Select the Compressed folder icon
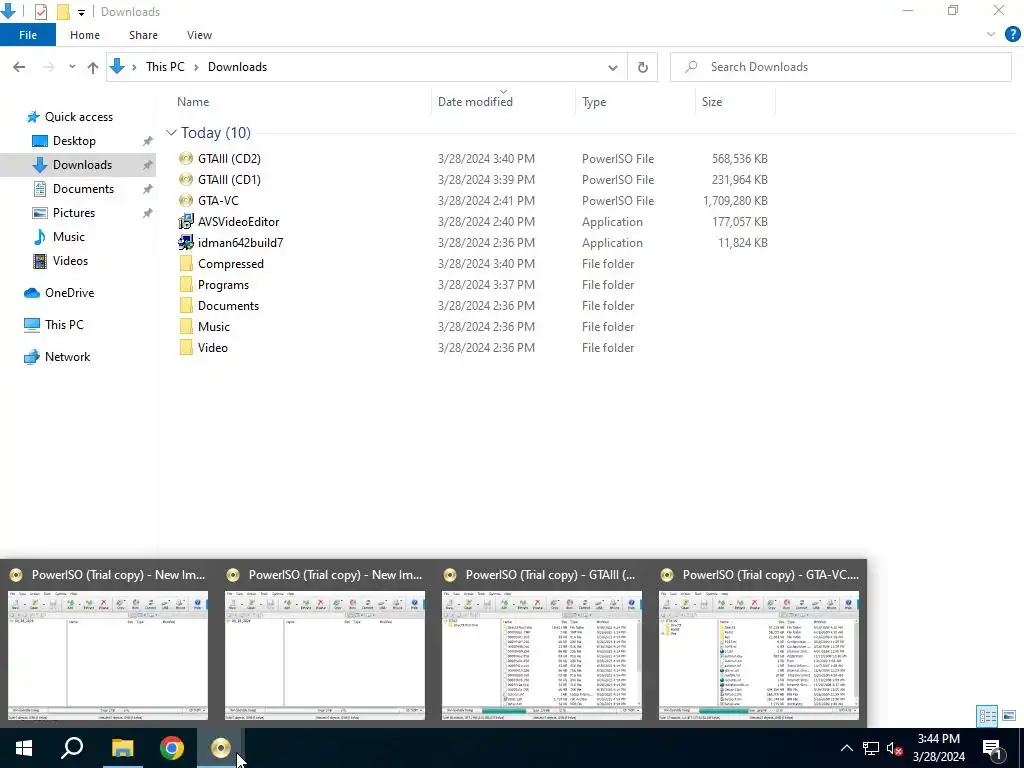The image size is (1024, 768). [186, 264]
